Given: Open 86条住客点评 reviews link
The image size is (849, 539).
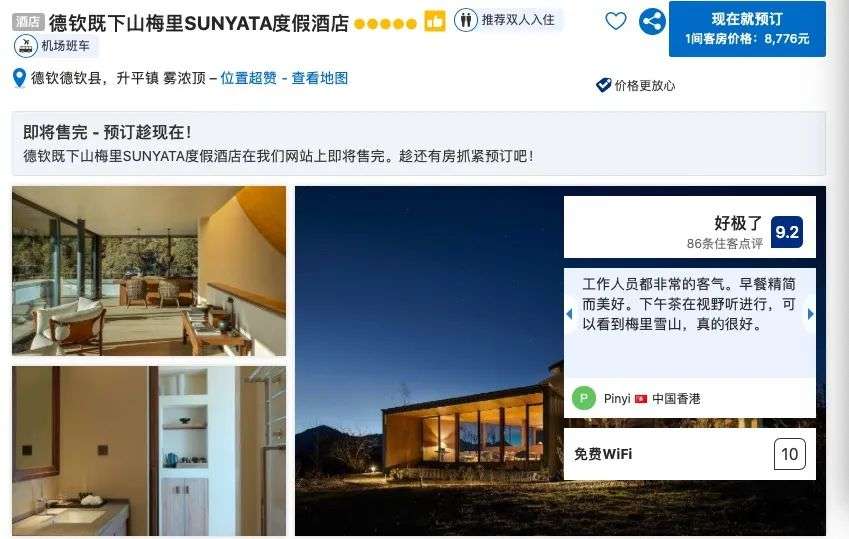Looking at the screenshot, I should tap(724, 243).
